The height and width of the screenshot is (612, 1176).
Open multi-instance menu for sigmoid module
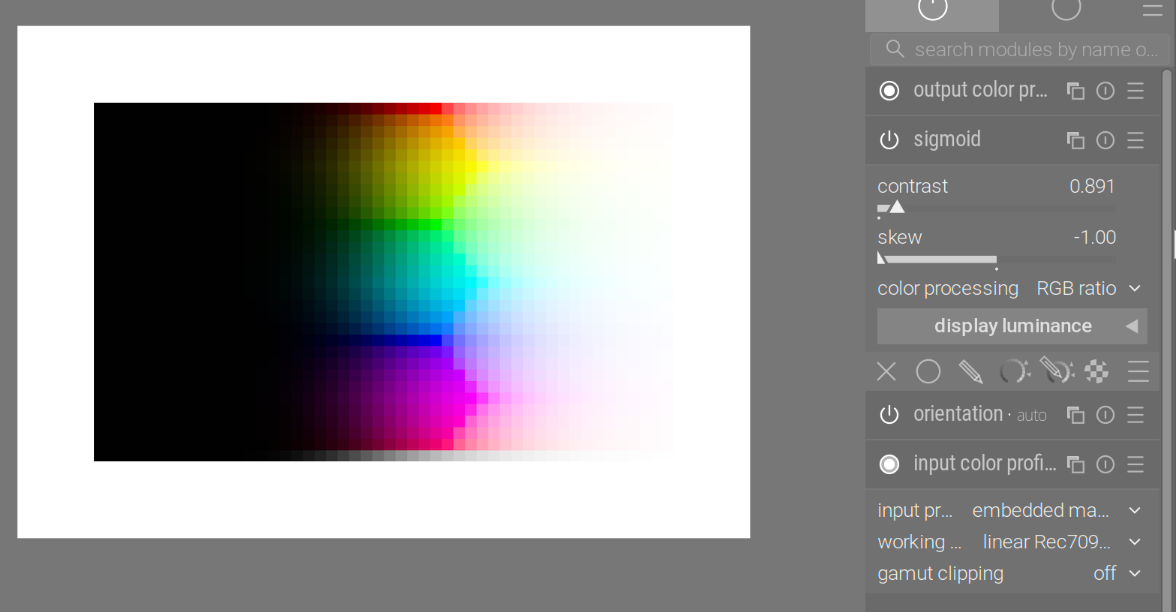[x=1076, y=140]
